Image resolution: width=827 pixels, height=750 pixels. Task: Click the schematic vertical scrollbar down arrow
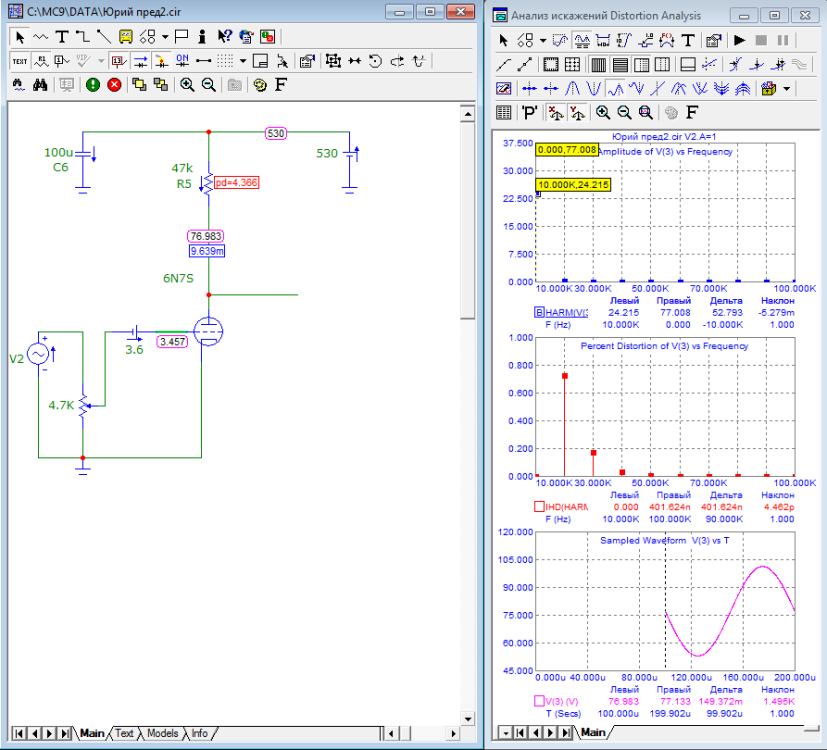click(467, 718)
